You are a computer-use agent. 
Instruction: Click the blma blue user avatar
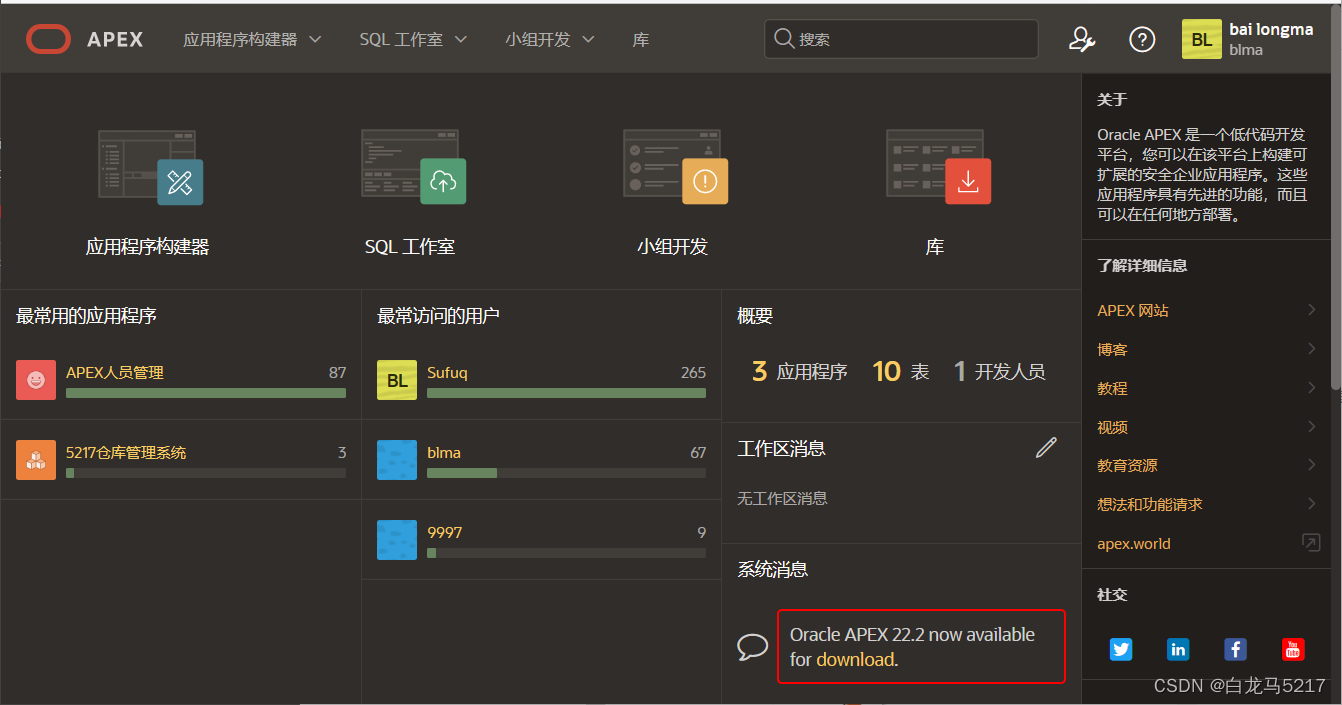pos(397,460)
